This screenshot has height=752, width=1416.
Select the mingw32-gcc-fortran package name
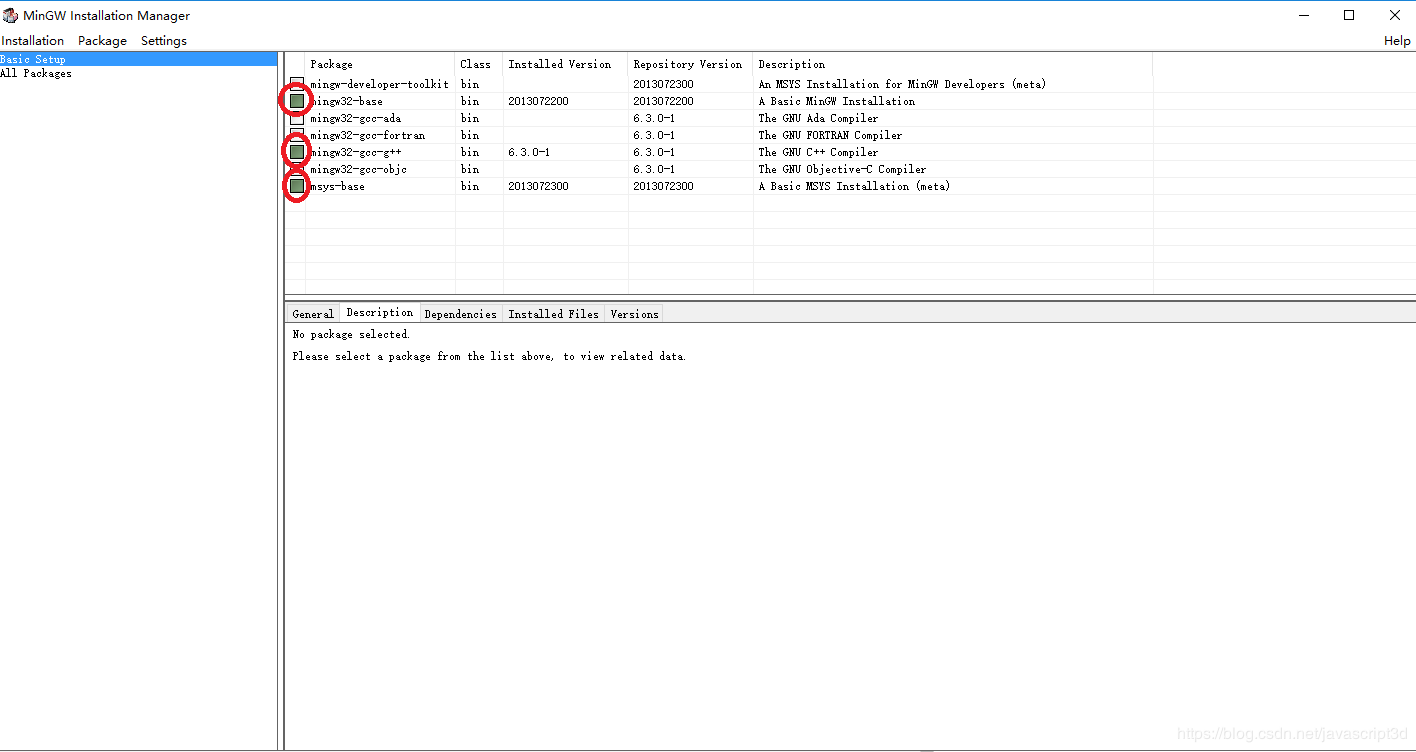(x=368, y=135)
